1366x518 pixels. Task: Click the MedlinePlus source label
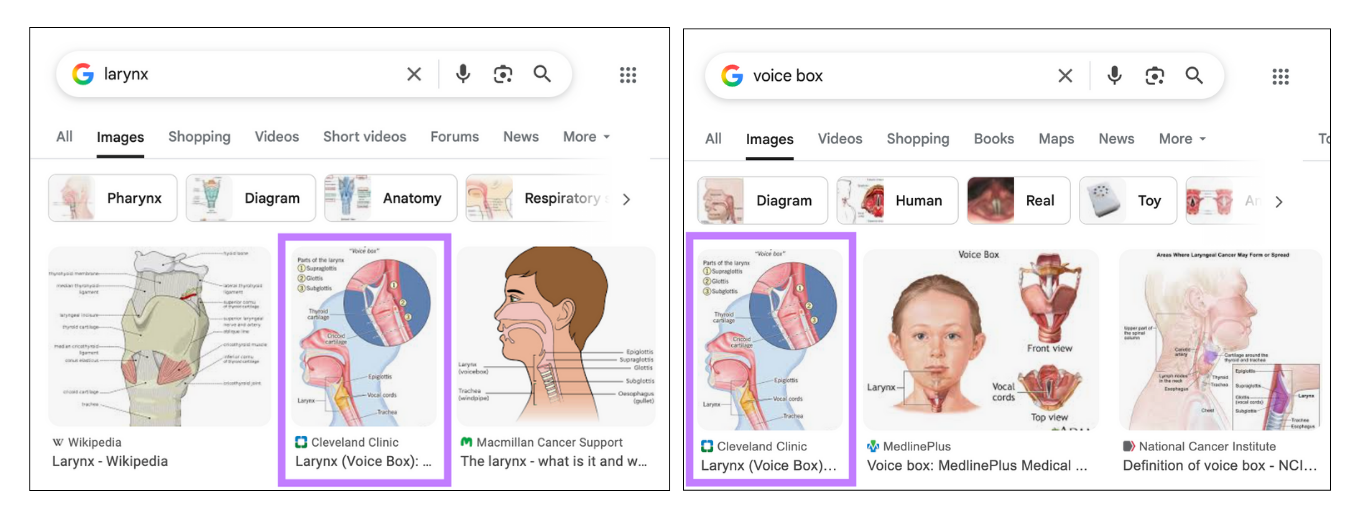[909, 446]
